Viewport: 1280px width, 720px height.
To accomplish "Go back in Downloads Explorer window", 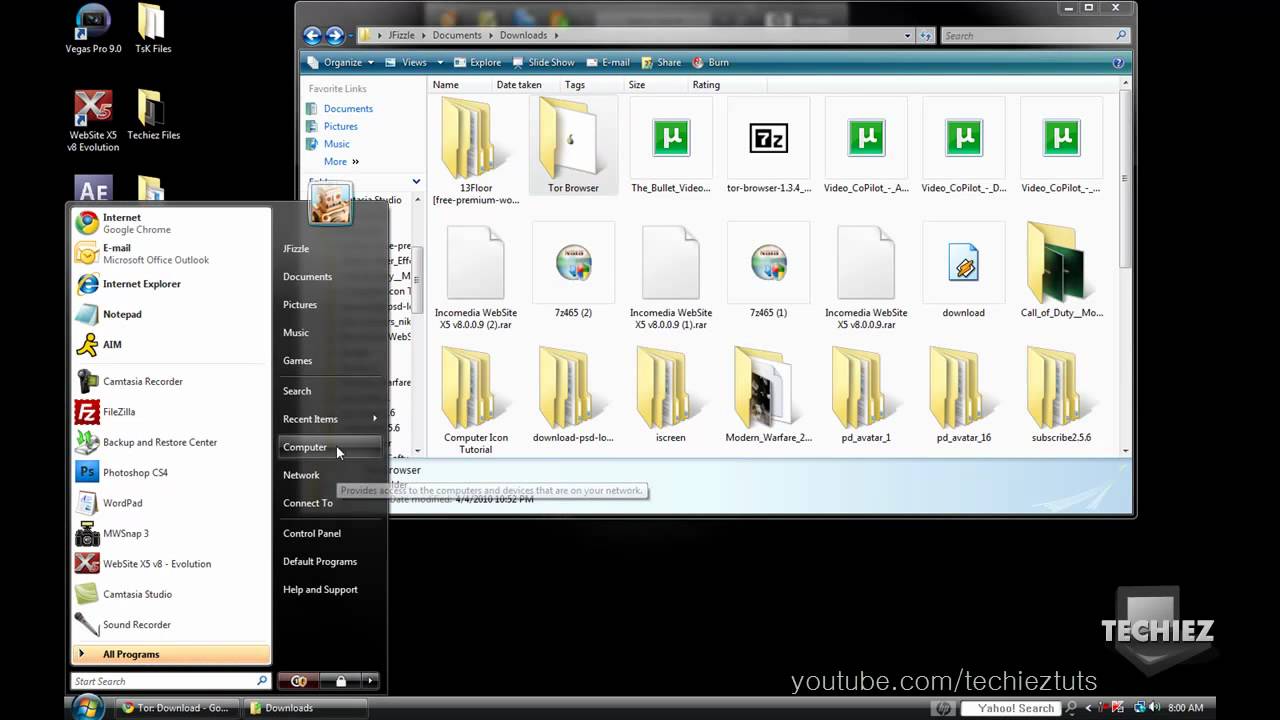I will coord(312,36).
